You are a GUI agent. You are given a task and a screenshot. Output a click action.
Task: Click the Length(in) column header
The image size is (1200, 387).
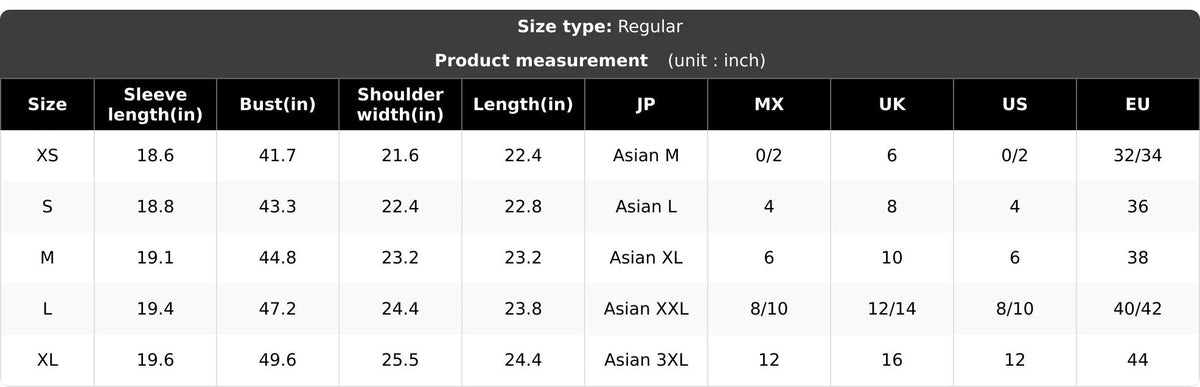point(523,105)
